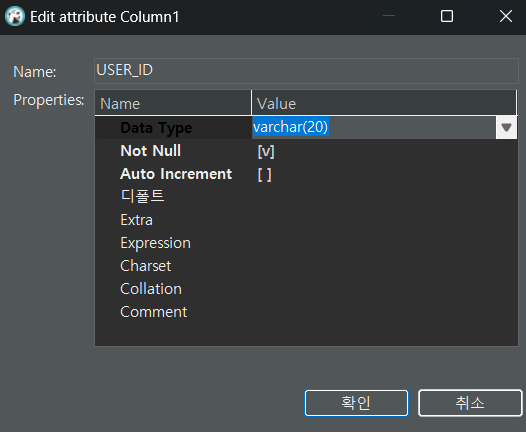Image resolution: width=526 pixels, height=432 pixels.
Task: Select the Extra property row
Action: [x=306, y=220]
